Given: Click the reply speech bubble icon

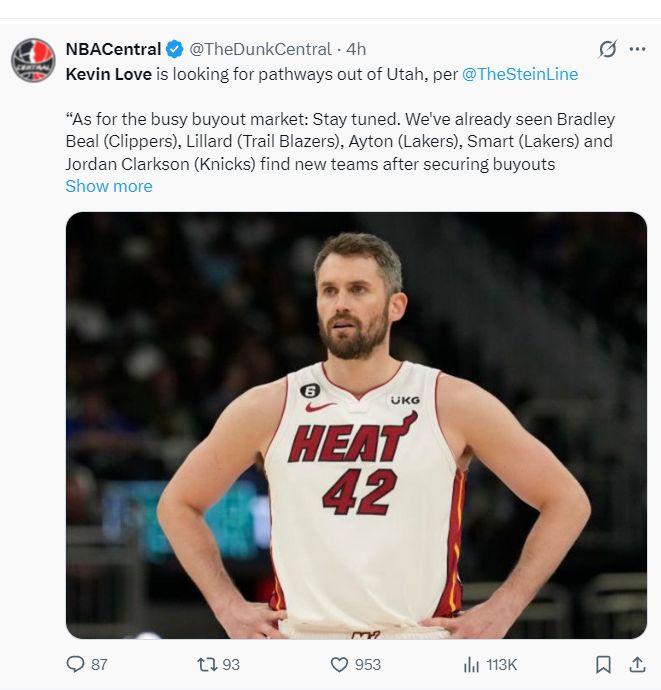Looking at the screenshot, I should coord(75,664).
